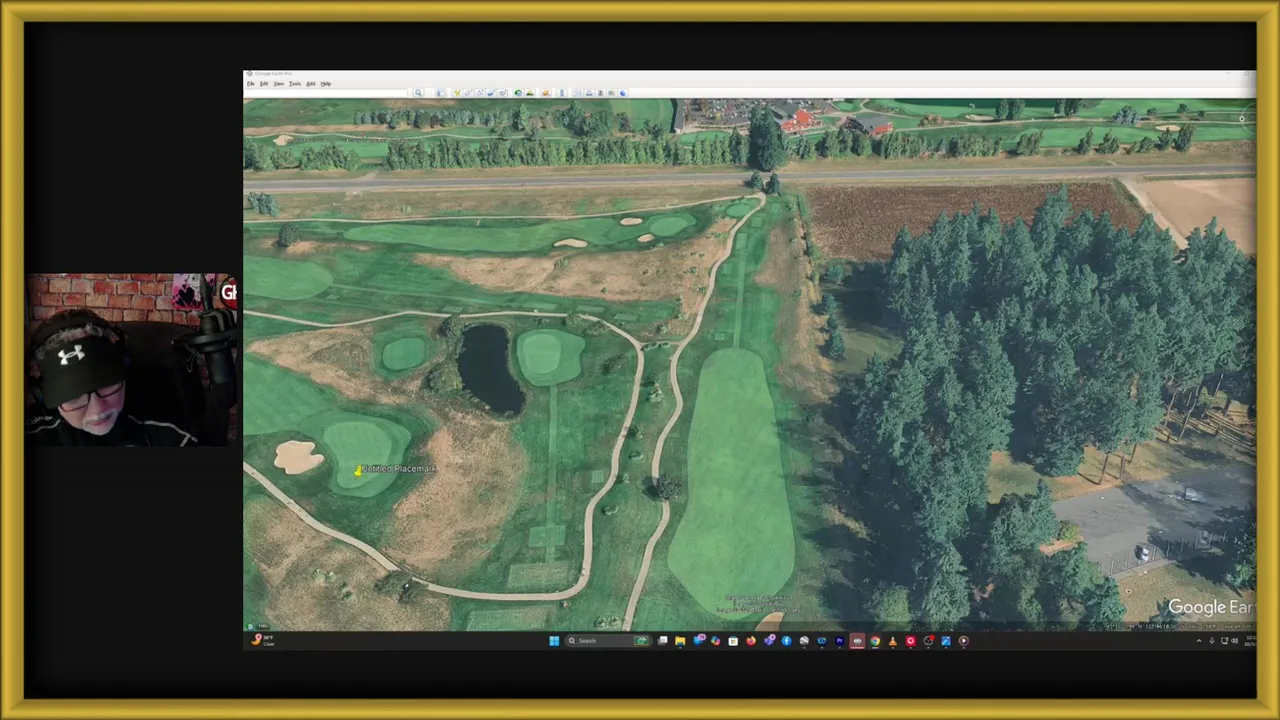
Task: Open VLC media player taskbar icon
Action: 893,641
